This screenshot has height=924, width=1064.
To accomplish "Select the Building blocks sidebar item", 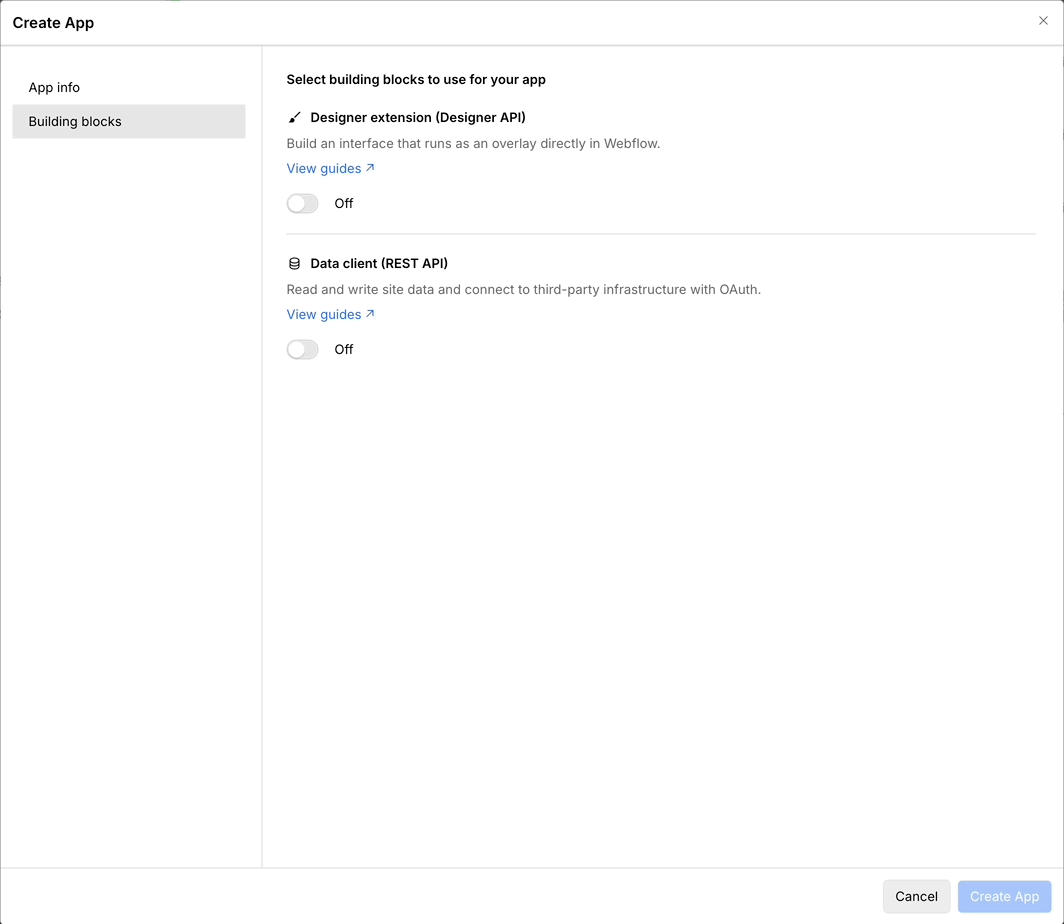I will (75, 121).
